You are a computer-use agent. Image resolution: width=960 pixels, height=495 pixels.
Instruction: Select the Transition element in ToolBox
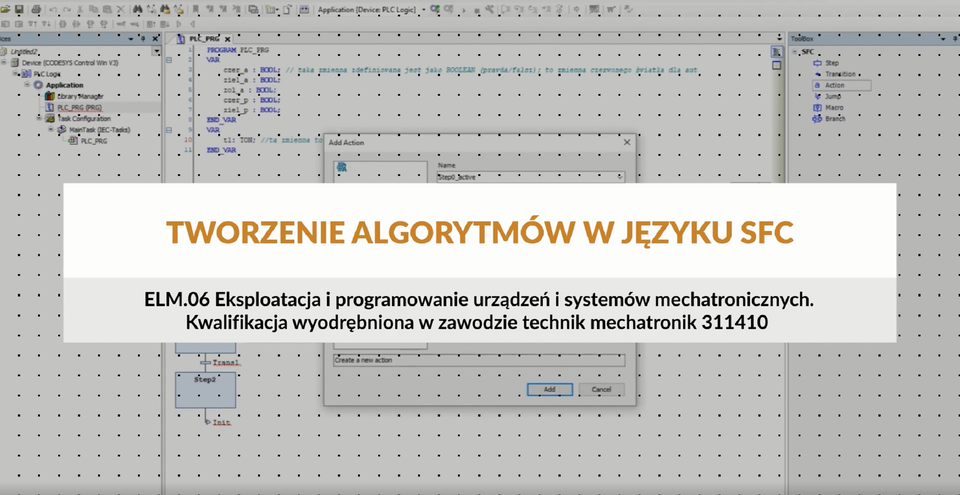[x=838, y=74]
